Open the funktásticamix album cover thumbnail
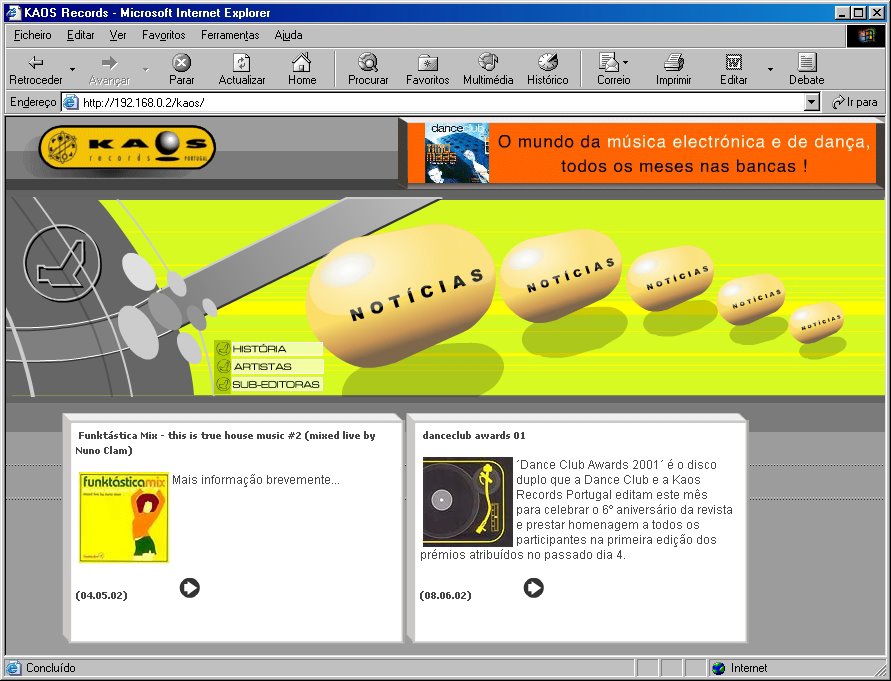This screenshot has height=681, width=891. [124, 517]
